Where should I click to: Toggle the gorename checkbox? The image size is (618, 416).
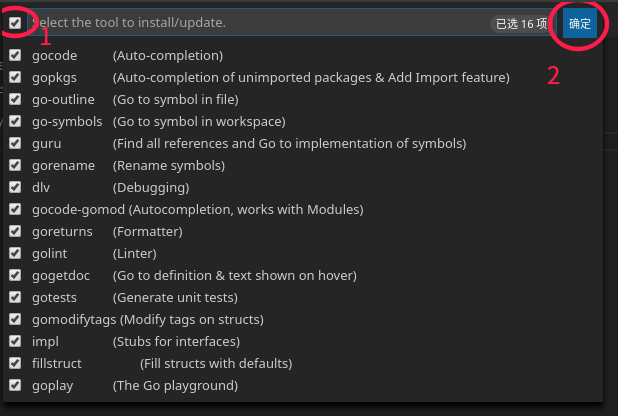[x=15, y=165]
